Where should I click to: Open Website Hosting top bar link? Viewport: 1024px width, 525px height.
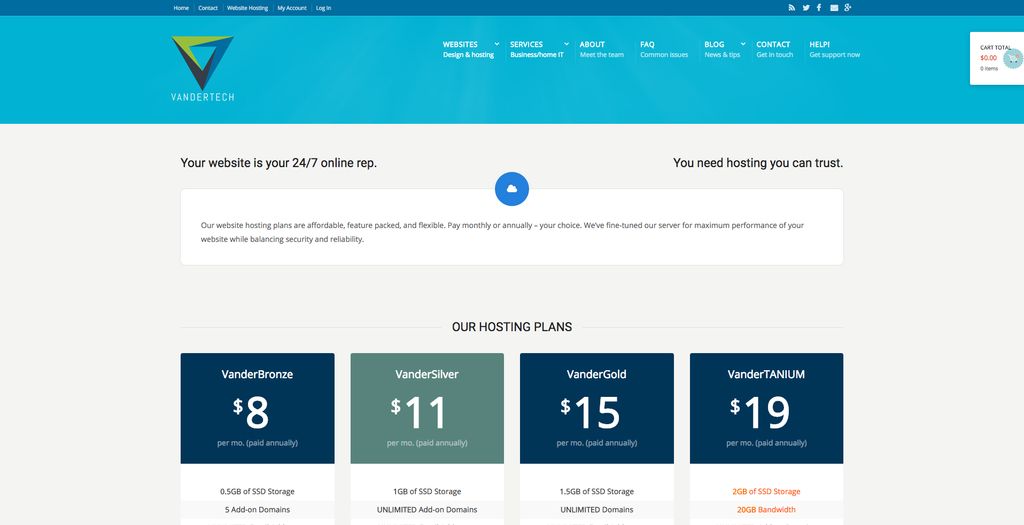click(248, 8)
